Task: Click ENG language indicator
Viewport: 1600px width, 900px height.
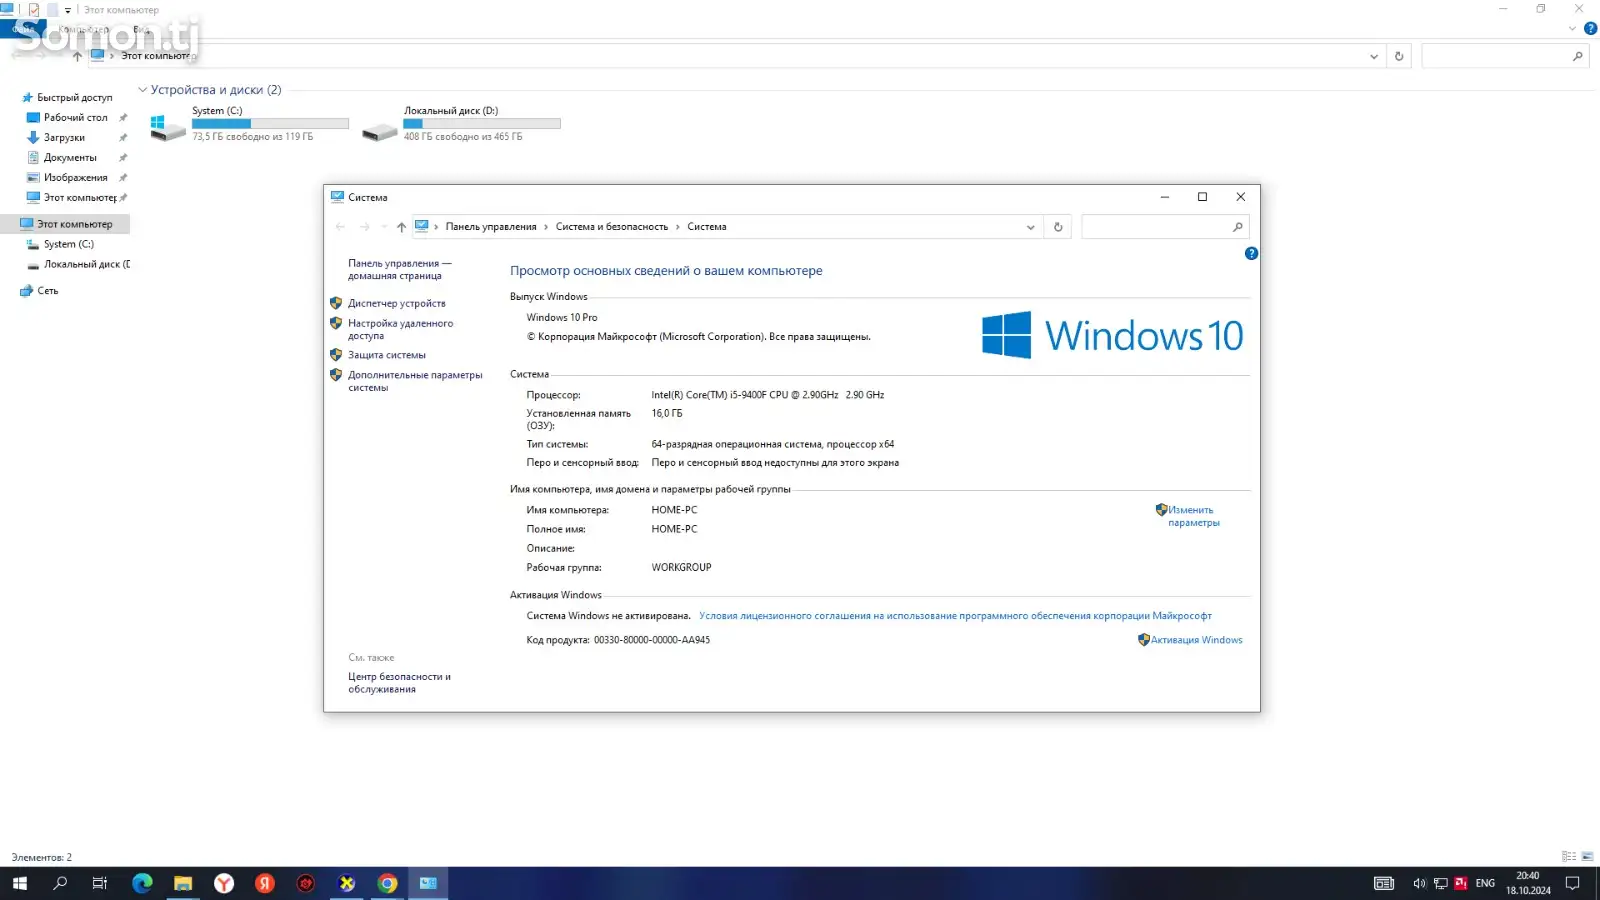Action: 1485,883
